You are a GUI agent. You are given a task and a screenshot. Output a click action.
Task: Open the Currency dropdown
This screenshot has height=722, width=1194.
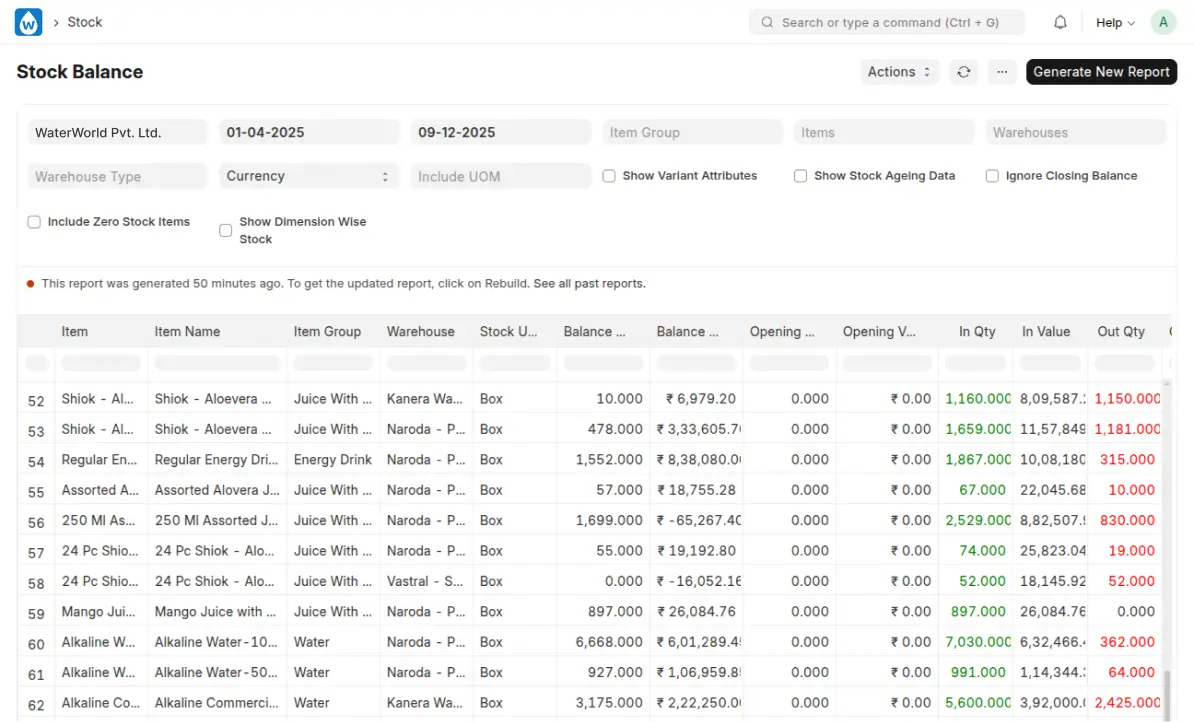tap(308, 176)
